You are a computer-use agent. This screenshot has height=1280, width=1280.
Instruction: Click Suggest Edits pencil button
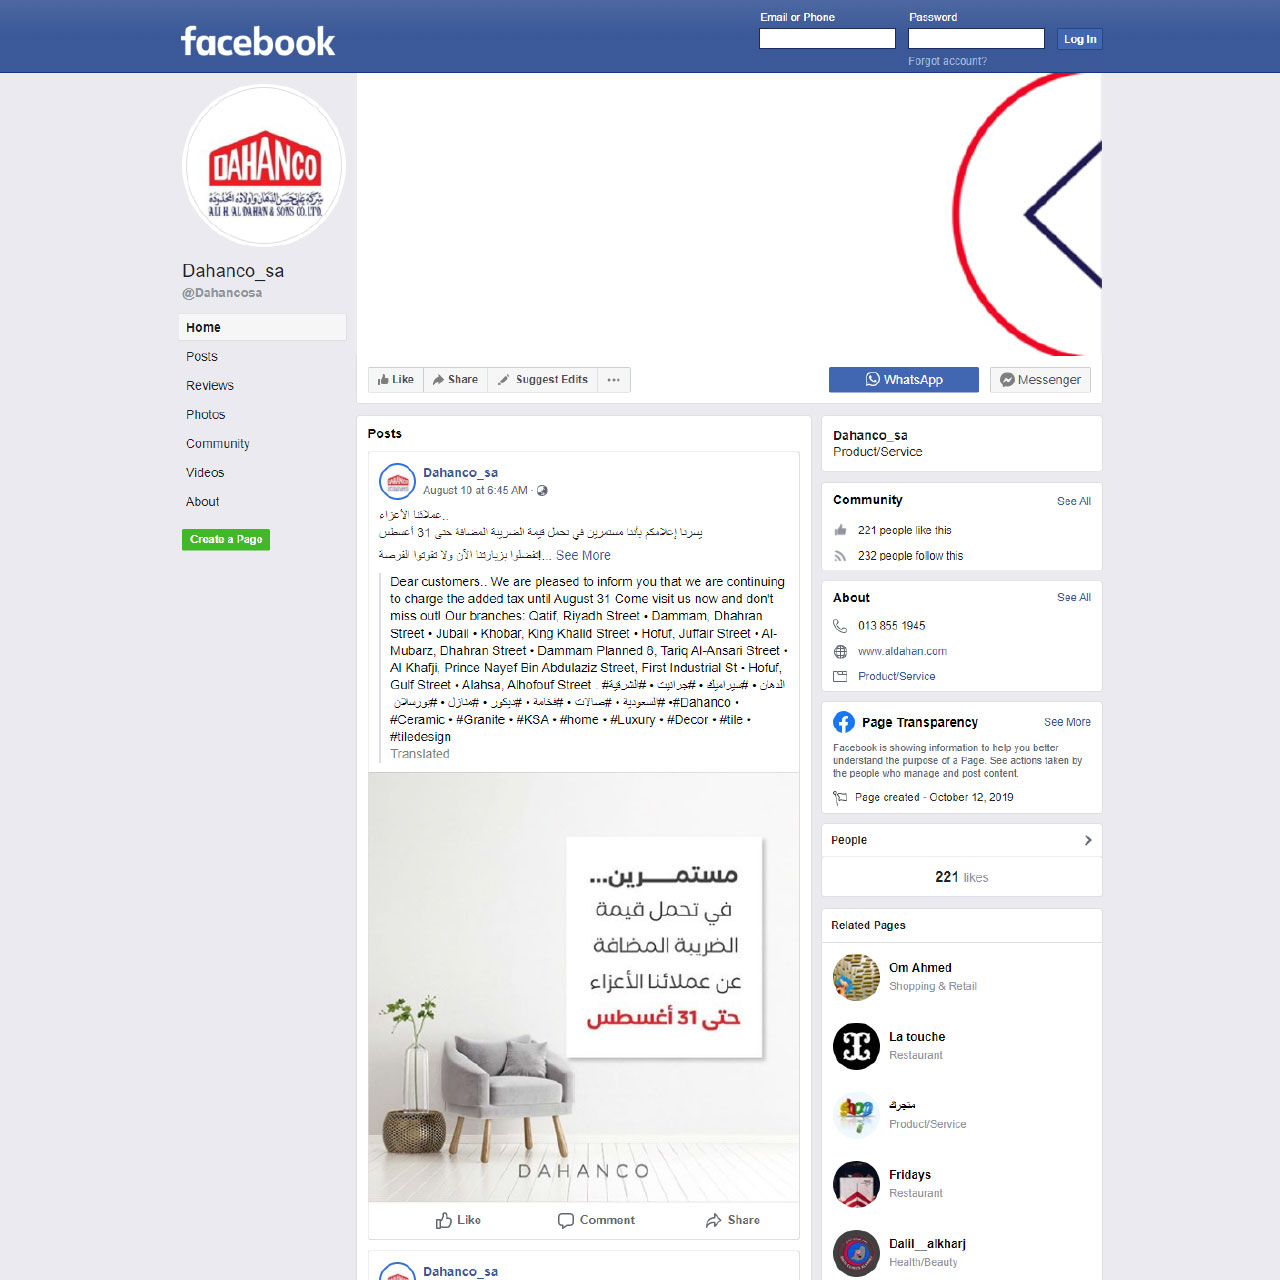click(x=542, y=380)
